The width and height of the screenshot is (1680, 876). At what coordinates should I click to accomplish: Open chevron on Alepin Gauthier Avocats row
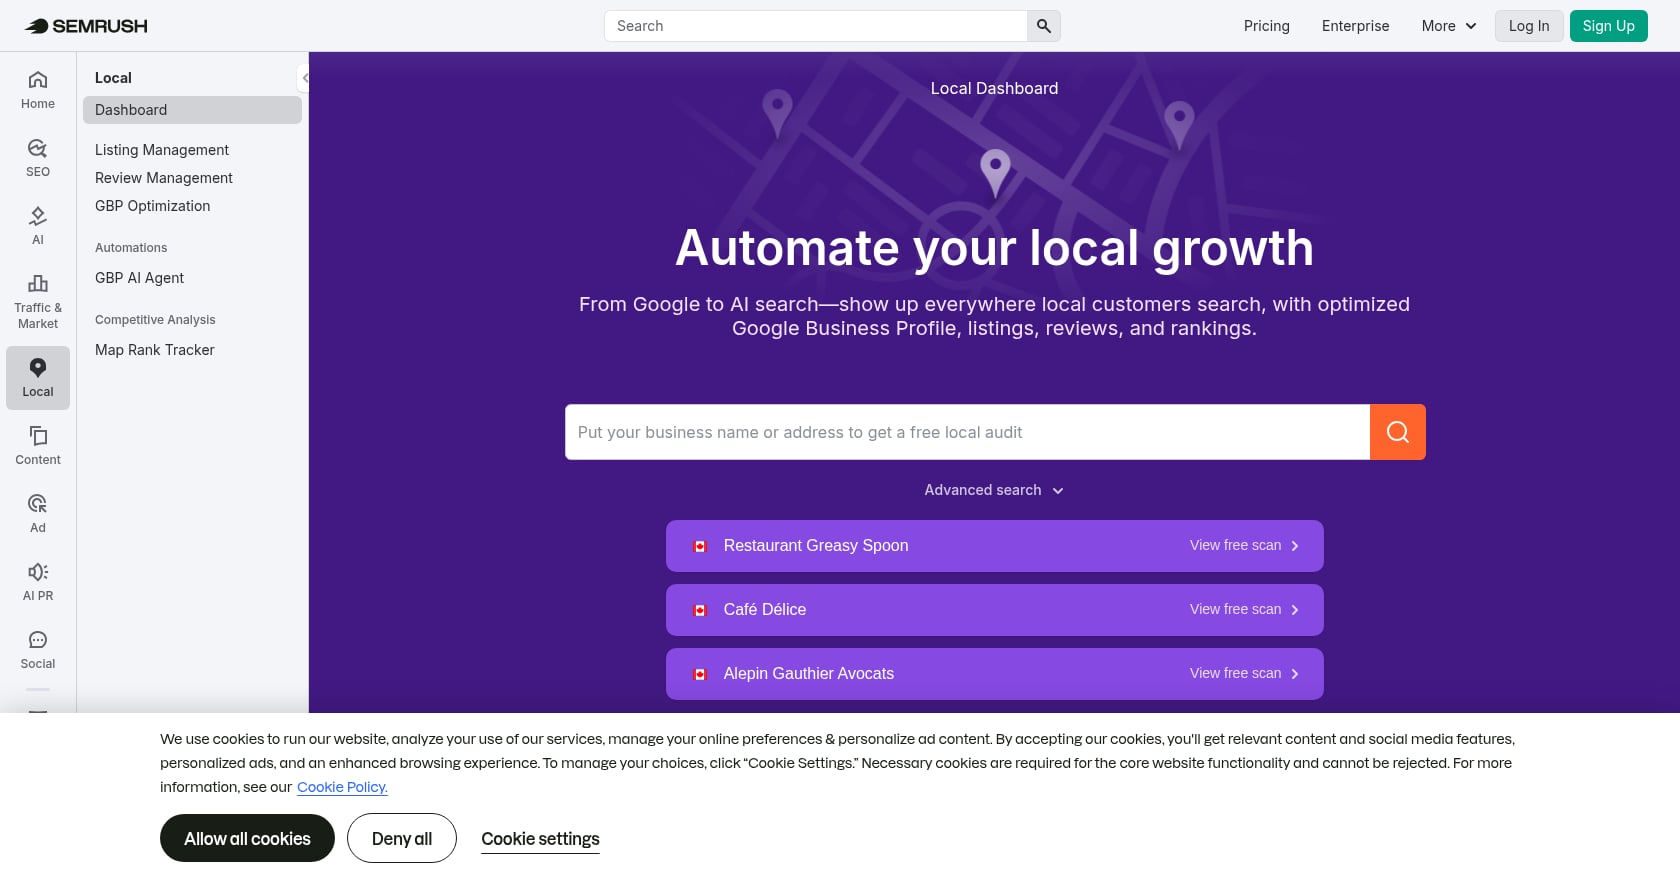[1295, 674]
